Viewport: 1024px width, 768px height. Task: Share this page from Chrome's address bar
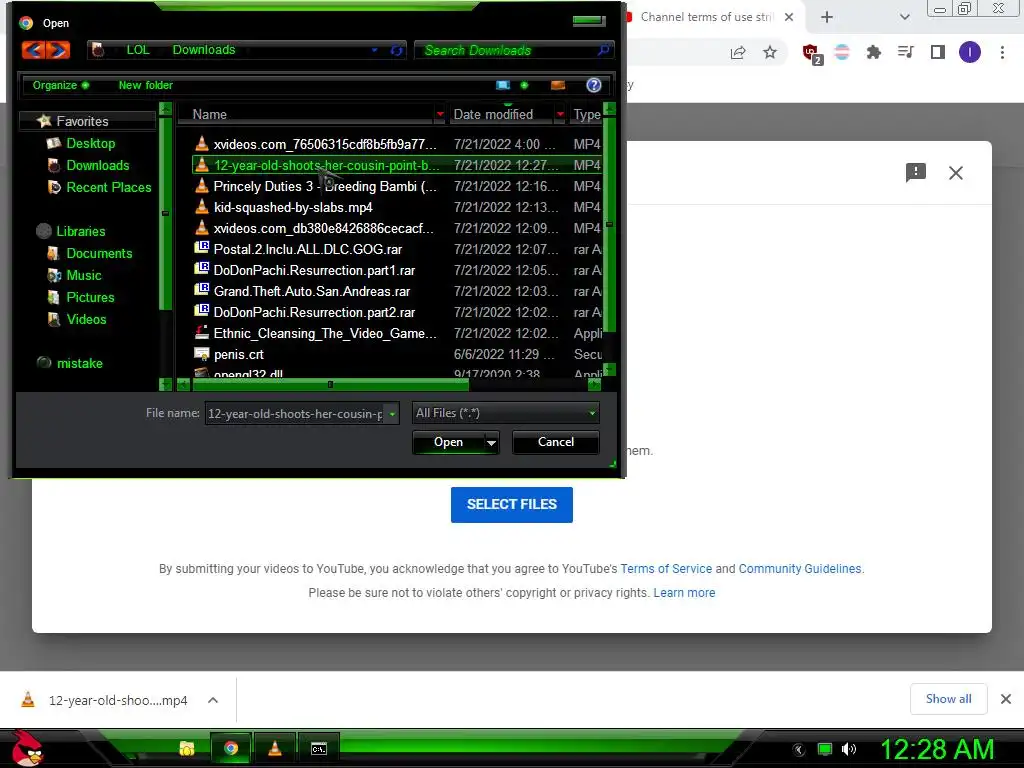[x=738, y=52]
